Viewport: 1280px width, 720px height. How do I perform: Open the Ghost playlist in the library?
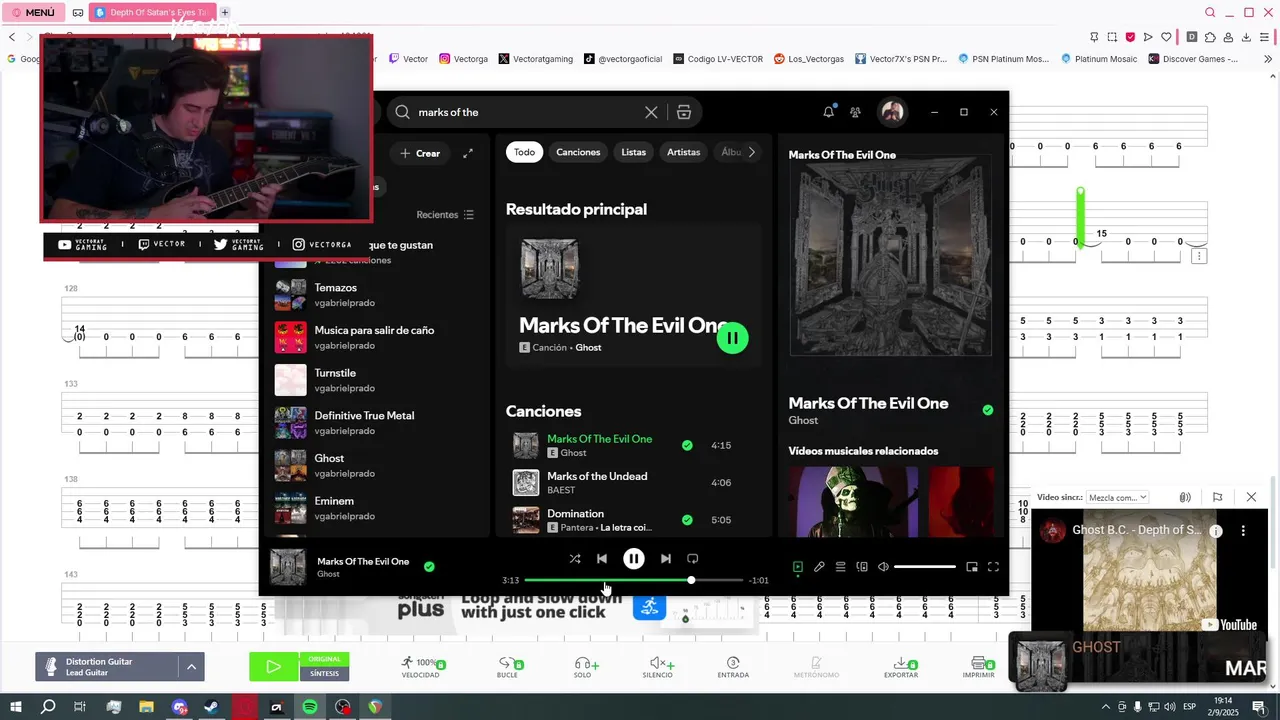click(376, 465)
